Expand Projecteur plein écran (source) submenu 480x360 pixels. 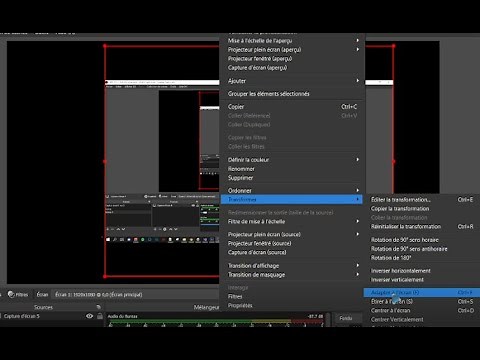point(292,234)
